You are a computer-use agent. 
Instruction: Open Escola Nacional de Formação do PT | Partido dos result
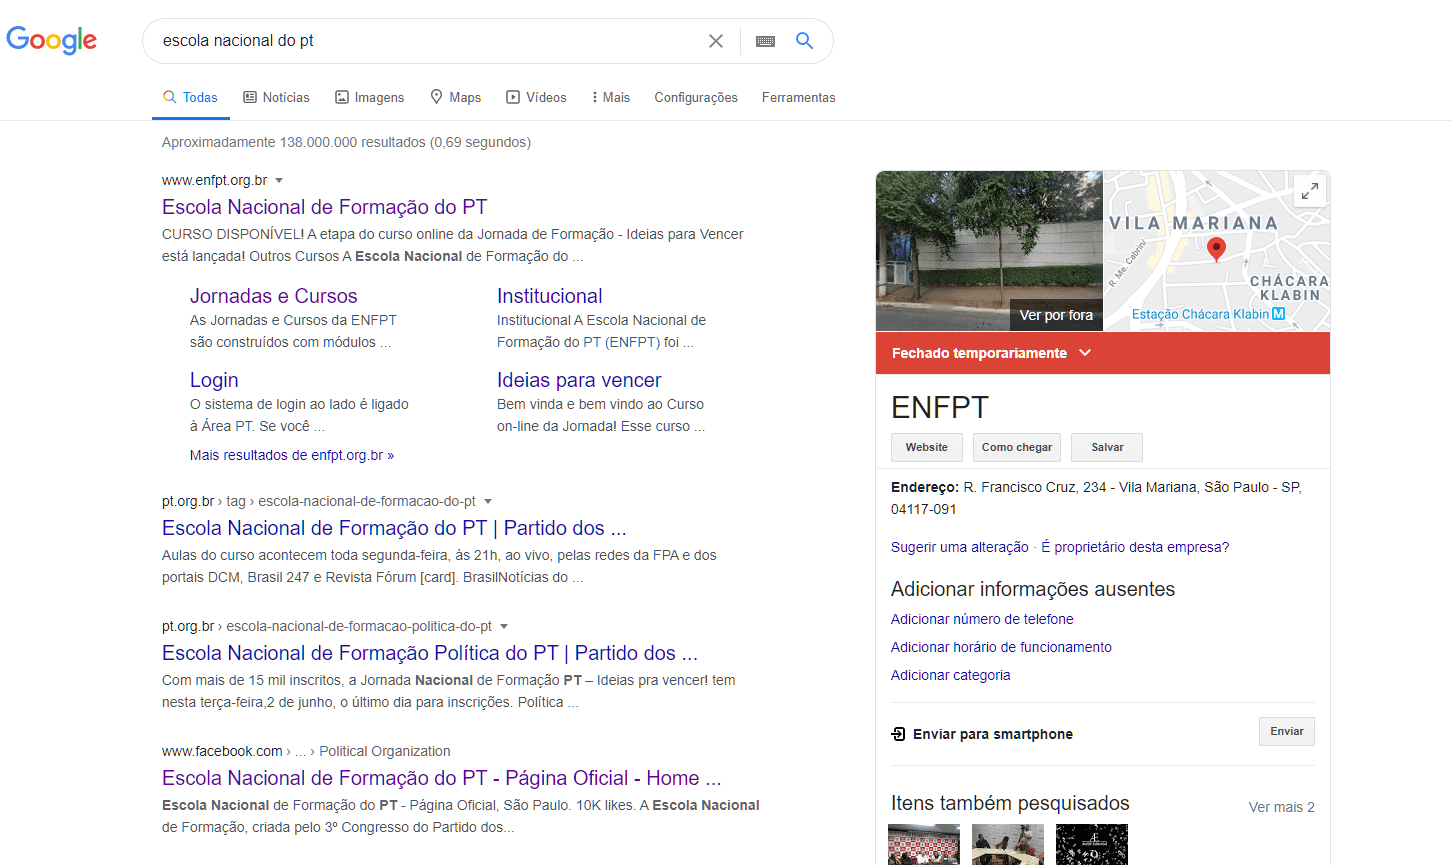pos(394,528)
